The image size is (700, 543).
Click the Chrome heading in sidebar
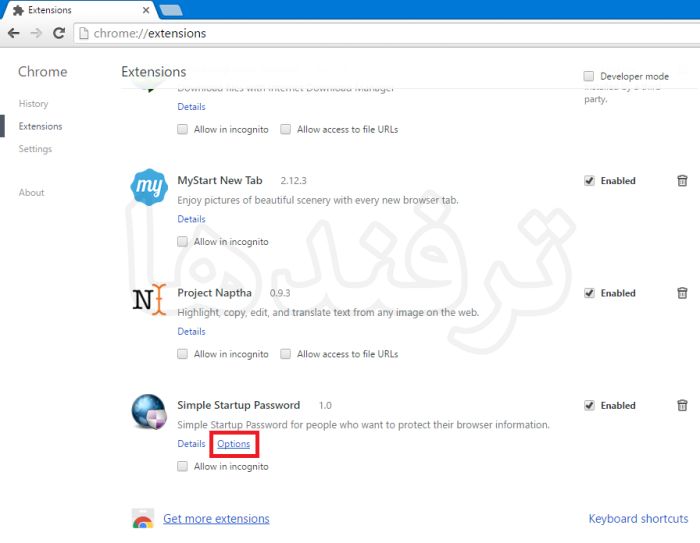tap(42, 72)
